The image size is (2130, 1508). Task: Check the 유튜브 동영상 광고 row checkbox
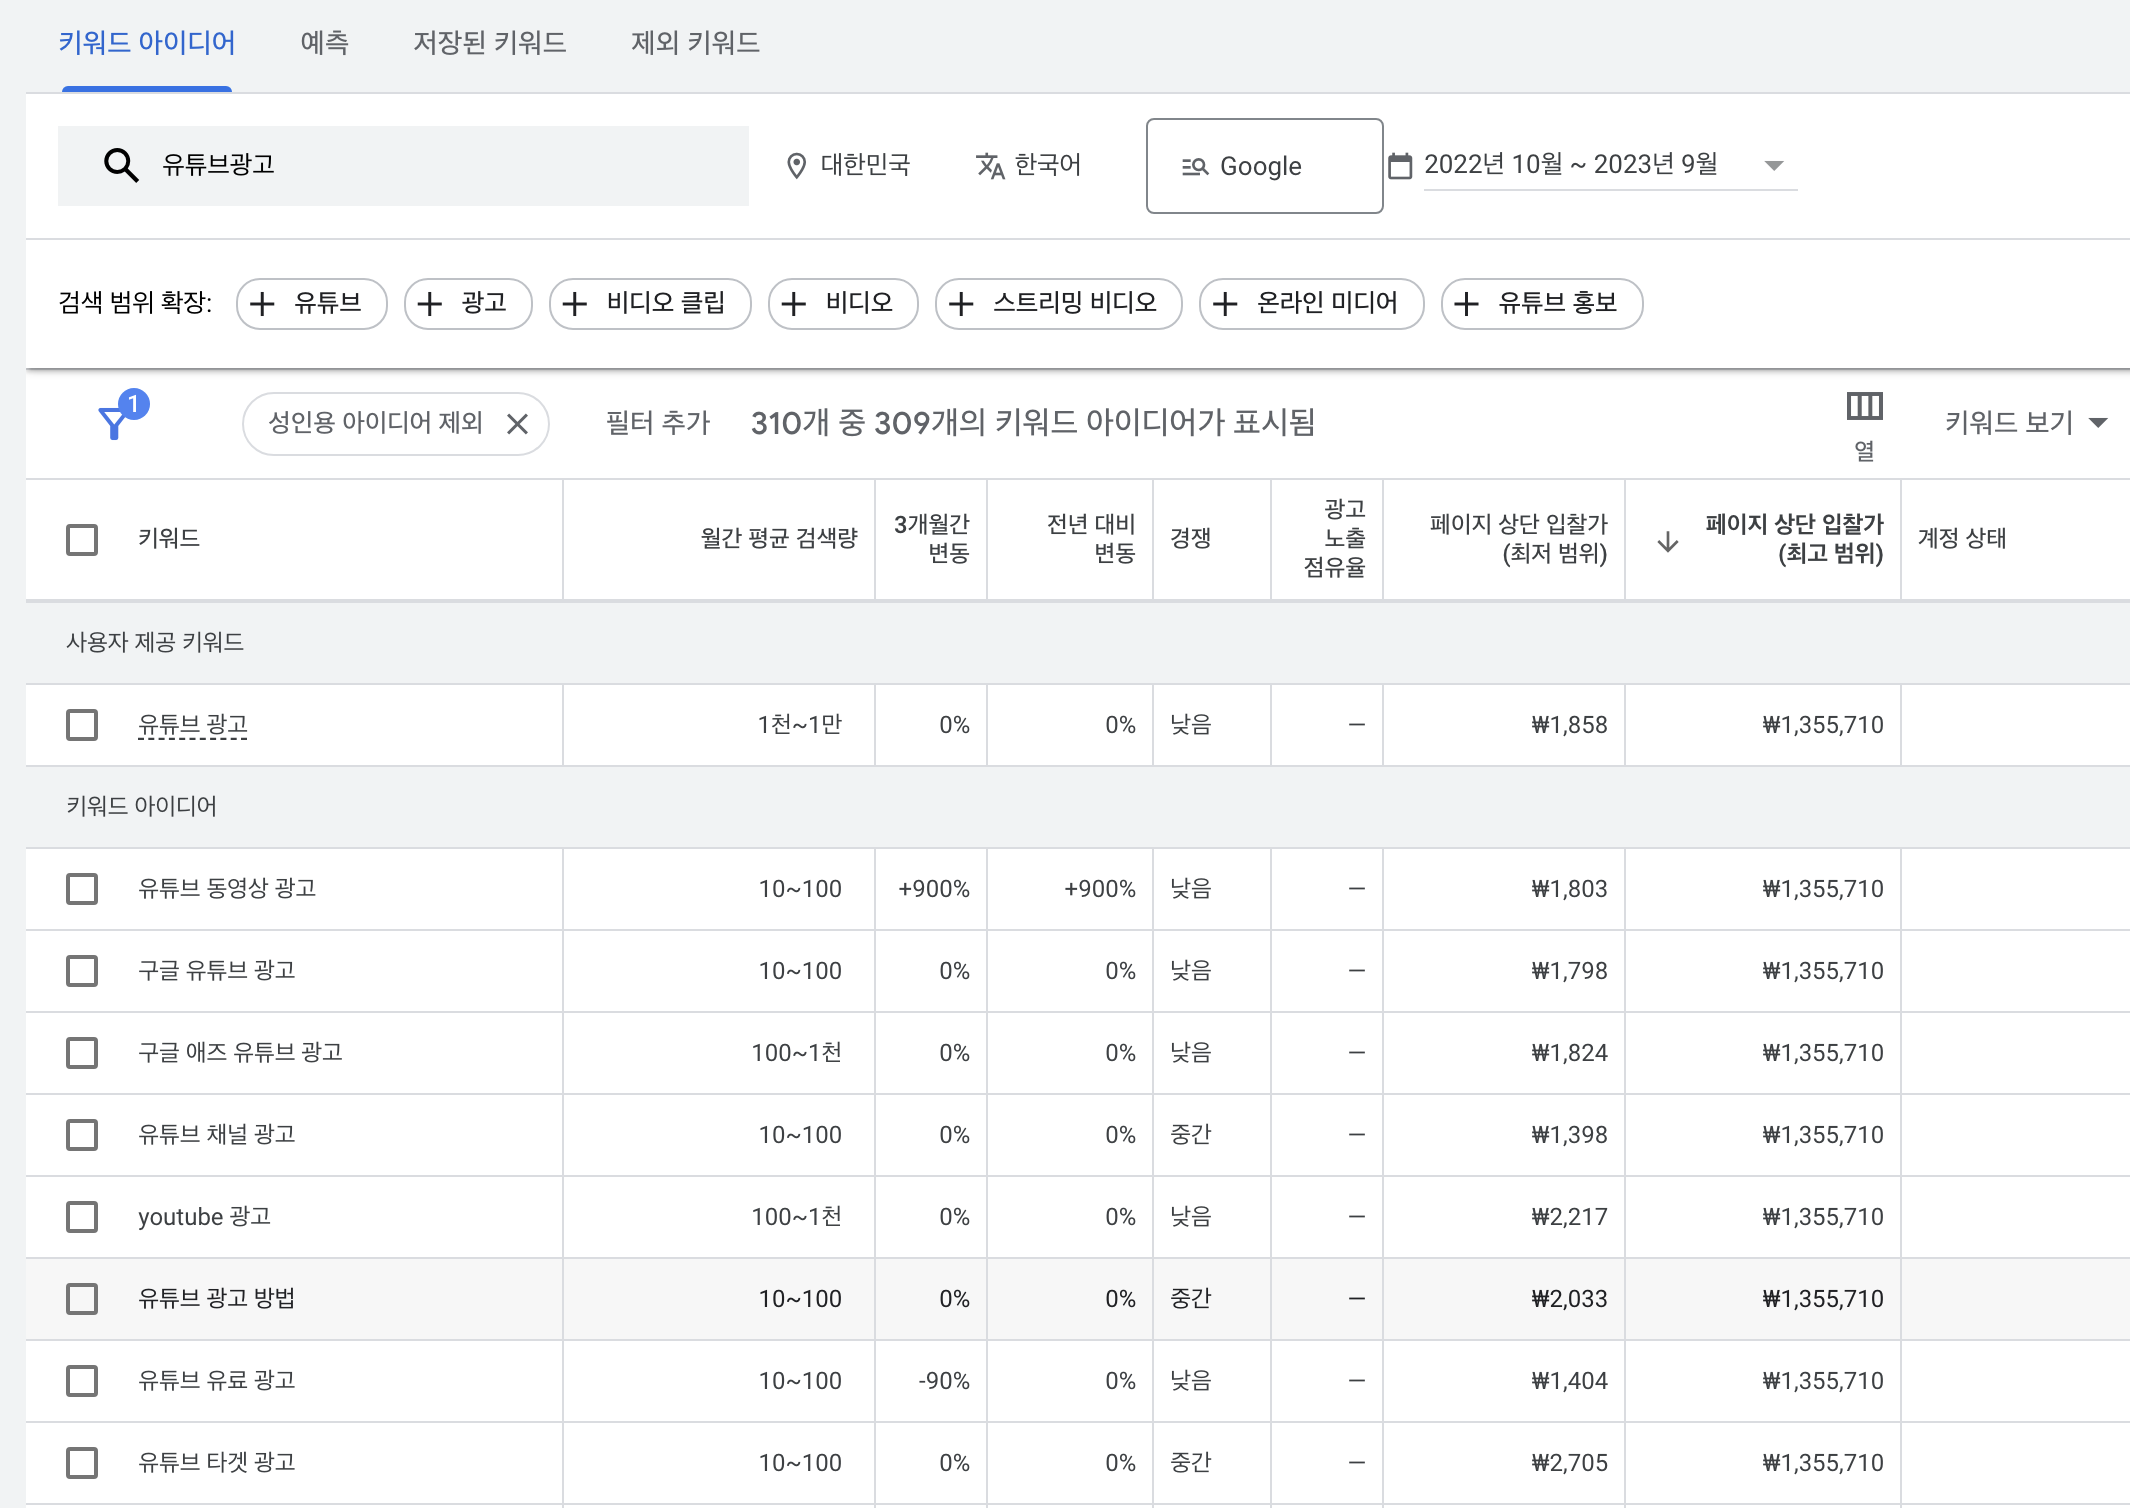click(x=82, y=889)
